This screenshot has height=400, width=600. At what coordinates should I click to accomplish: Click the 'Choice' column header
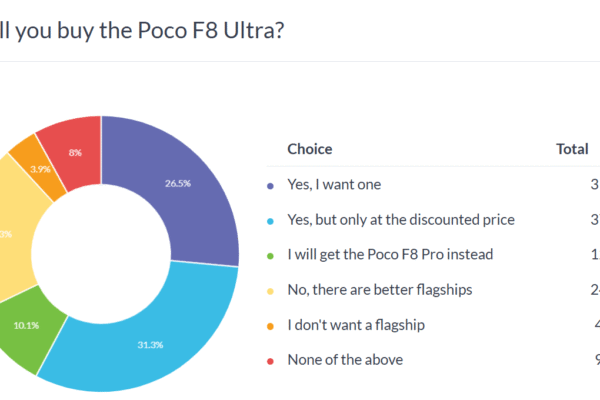click(310, 150)
